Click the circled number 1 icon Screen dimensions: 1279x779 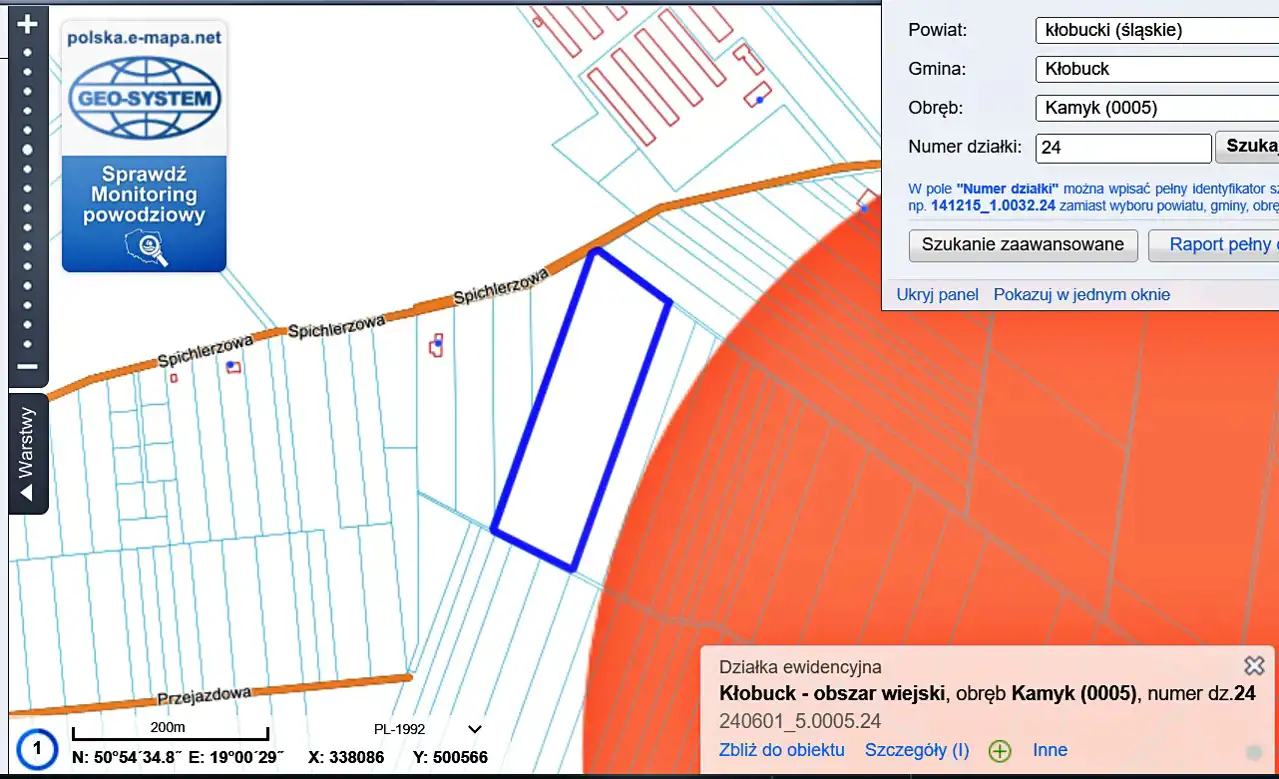pos(37,748)
